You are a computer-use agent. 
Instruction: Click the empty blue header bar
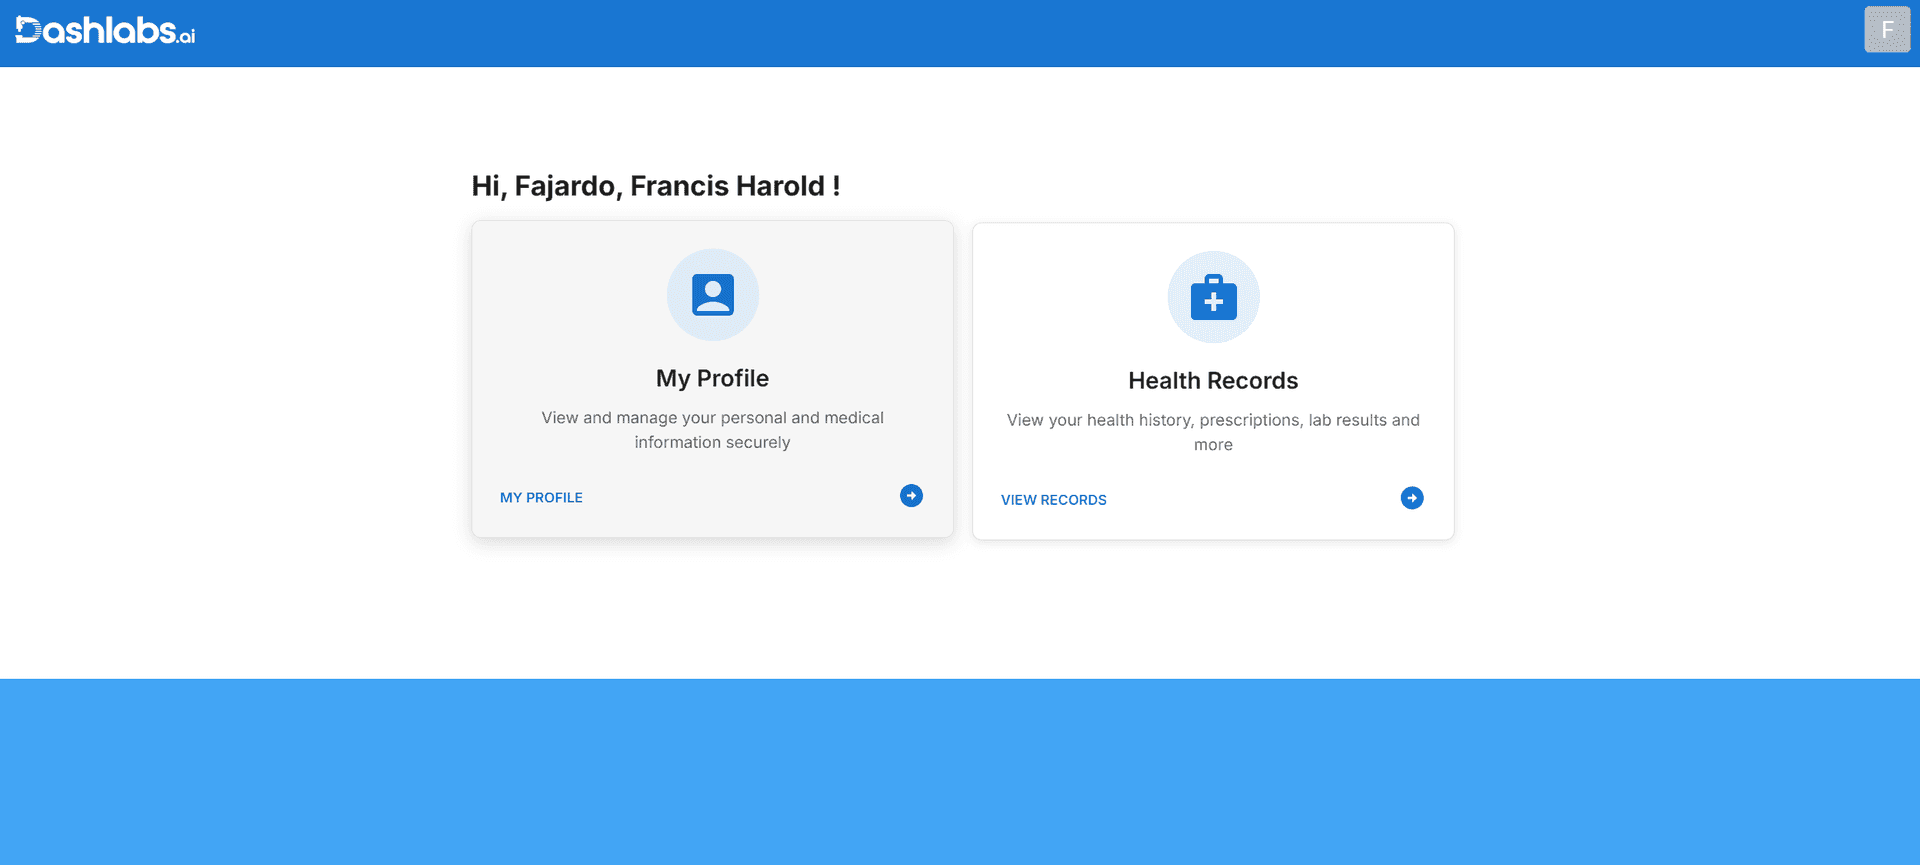1000,33
